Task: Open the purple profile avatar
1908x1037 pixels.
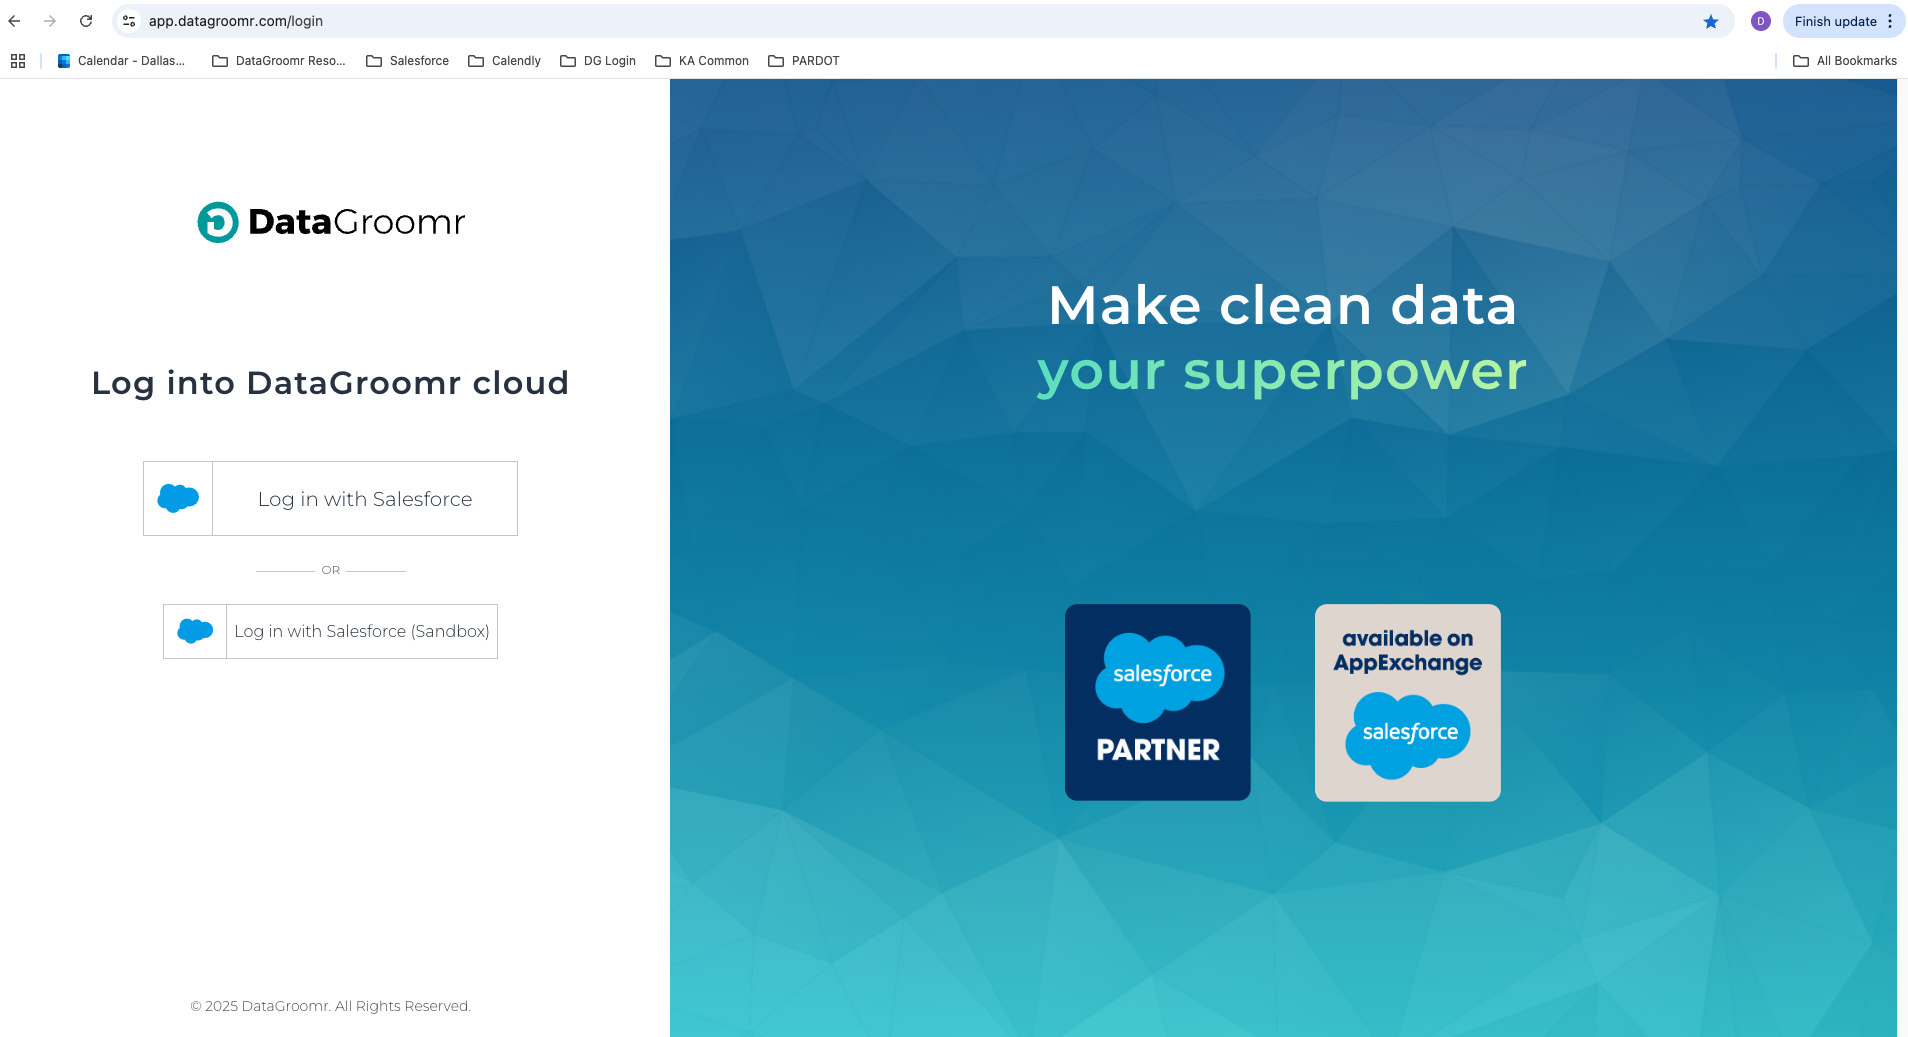Action: pyautogui.click(x=1761, y=21)
